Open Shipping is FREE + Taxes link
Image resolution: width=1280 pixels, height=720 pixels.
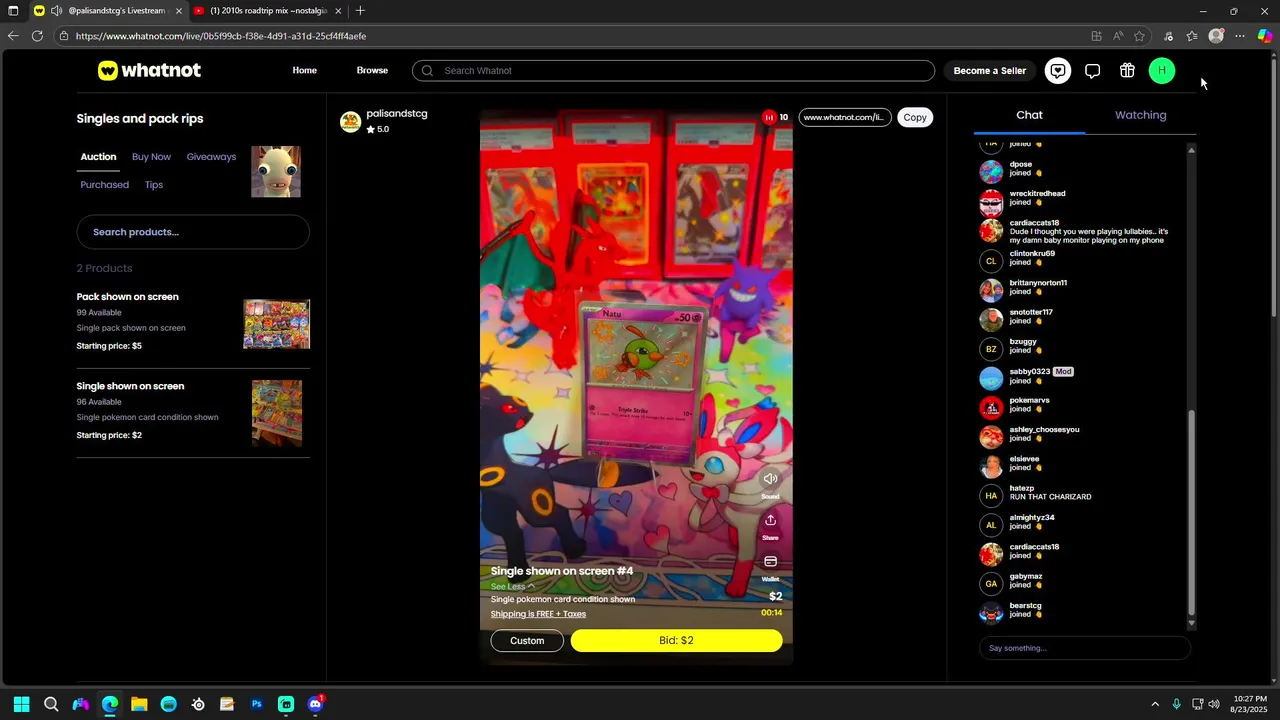(538, 614)
